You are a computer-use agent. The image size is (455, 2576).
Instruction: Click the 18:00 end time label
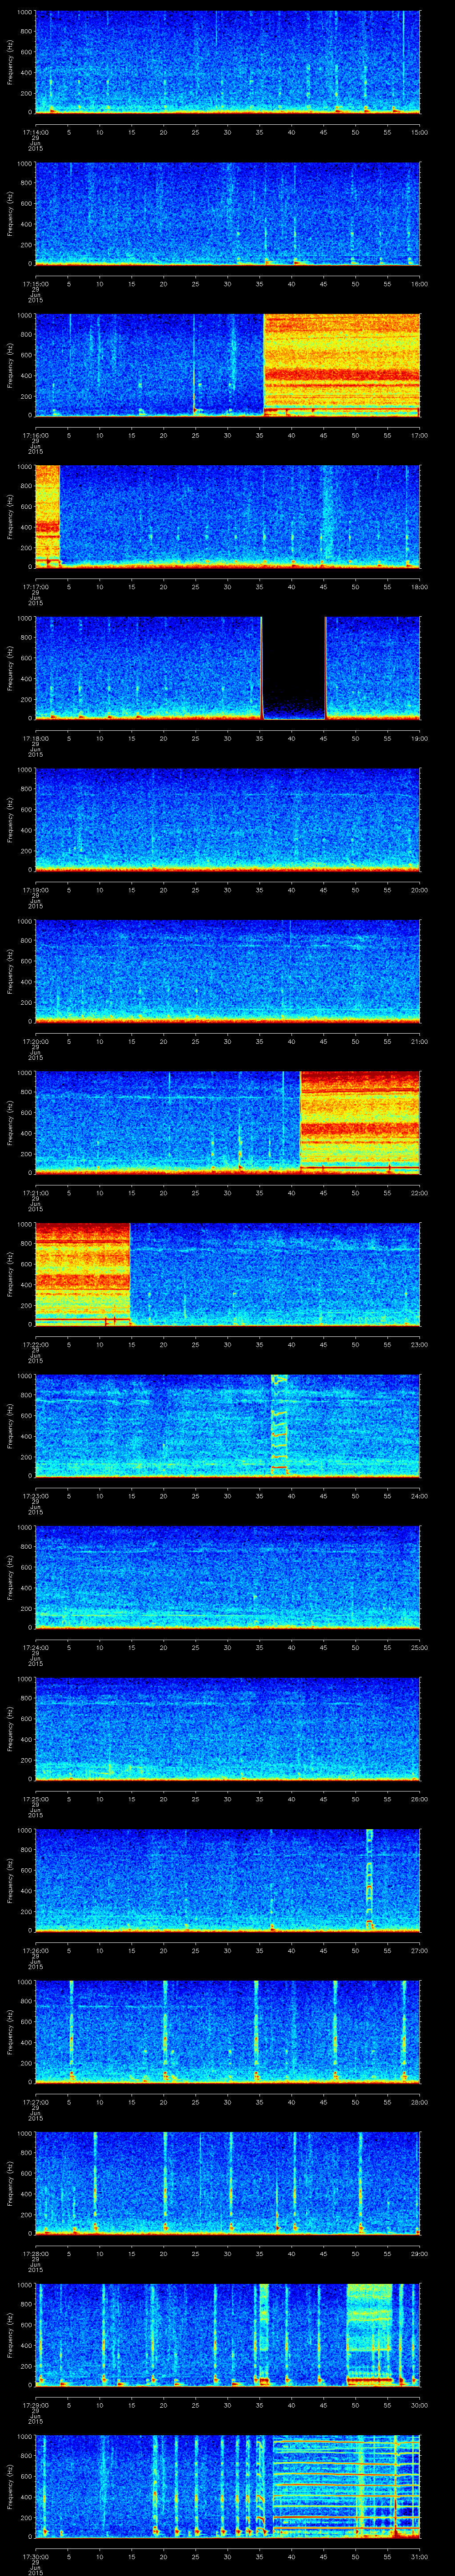[419, 588]
